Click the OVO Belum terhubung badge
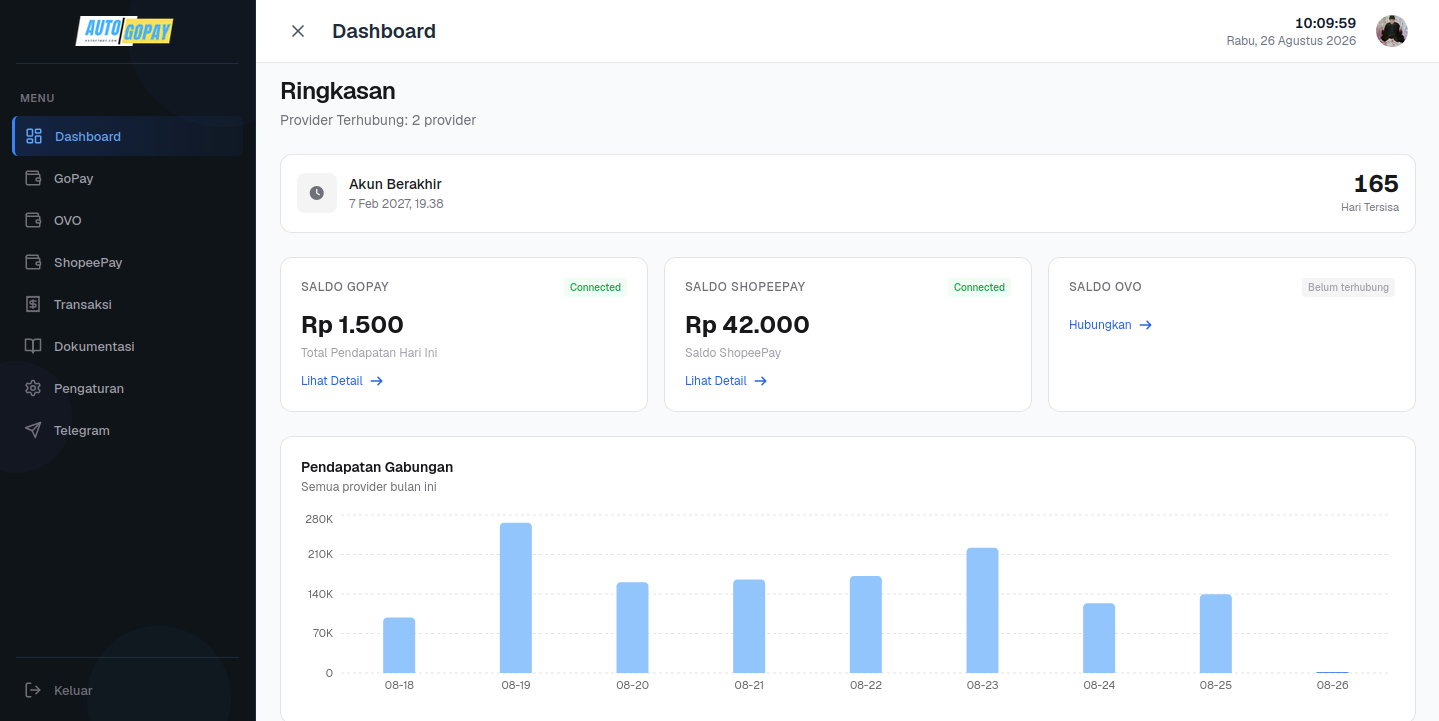 (1349, 287)
